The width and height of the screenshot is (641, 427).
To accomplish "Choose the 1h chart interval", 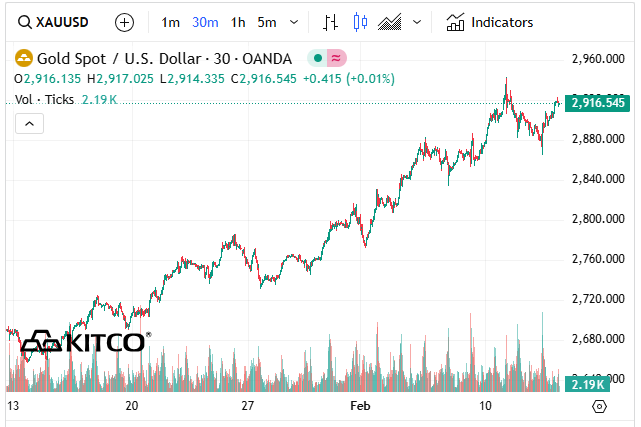I will pyautogui.click(x=237, y=22).
